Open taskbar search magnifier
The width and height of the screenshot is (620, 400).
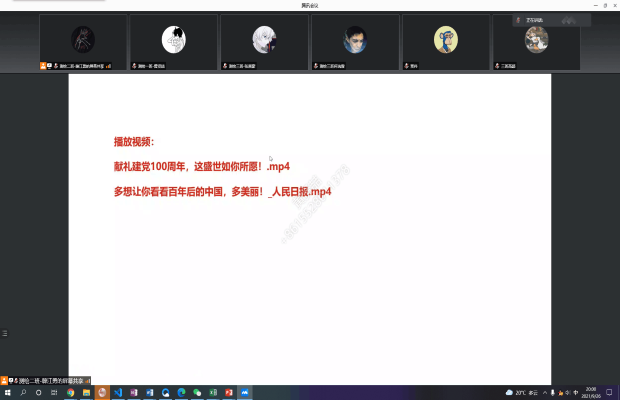coord(23,393)
